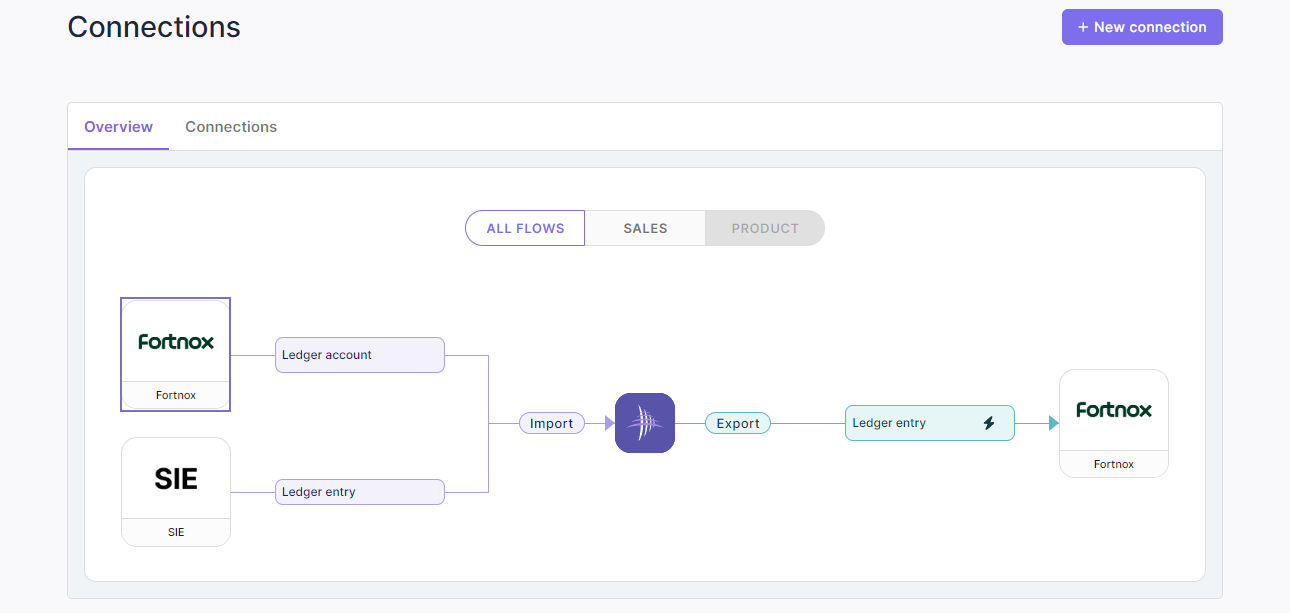Select the SALES flow filter
The image size is (1290, 613).
coord(645,228)
